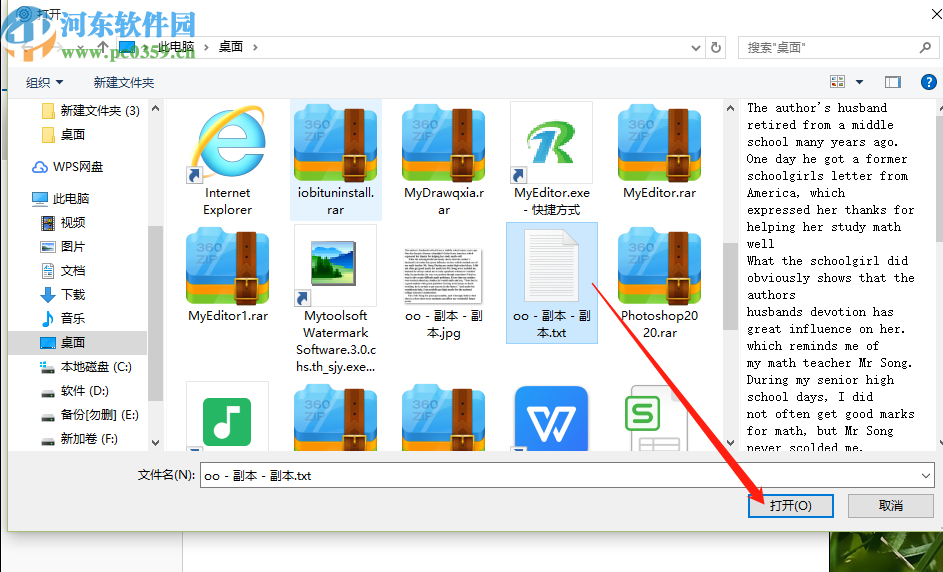
Task: Click navigation pane scroll up arrow
Action: pos(155,109)
